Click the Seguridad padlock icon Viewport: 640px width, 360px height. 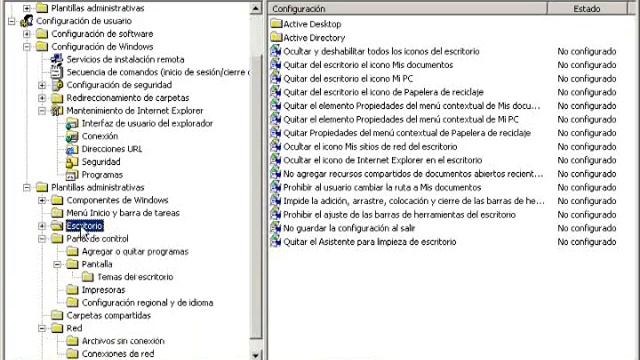pyautogui.click(x=72, y=162)
